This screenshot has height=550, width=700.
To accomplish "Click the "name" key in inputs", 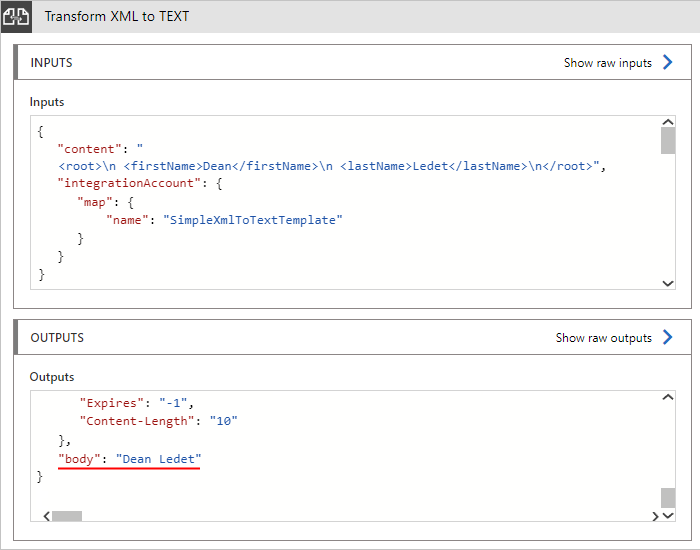I will [x=127, y=220].
